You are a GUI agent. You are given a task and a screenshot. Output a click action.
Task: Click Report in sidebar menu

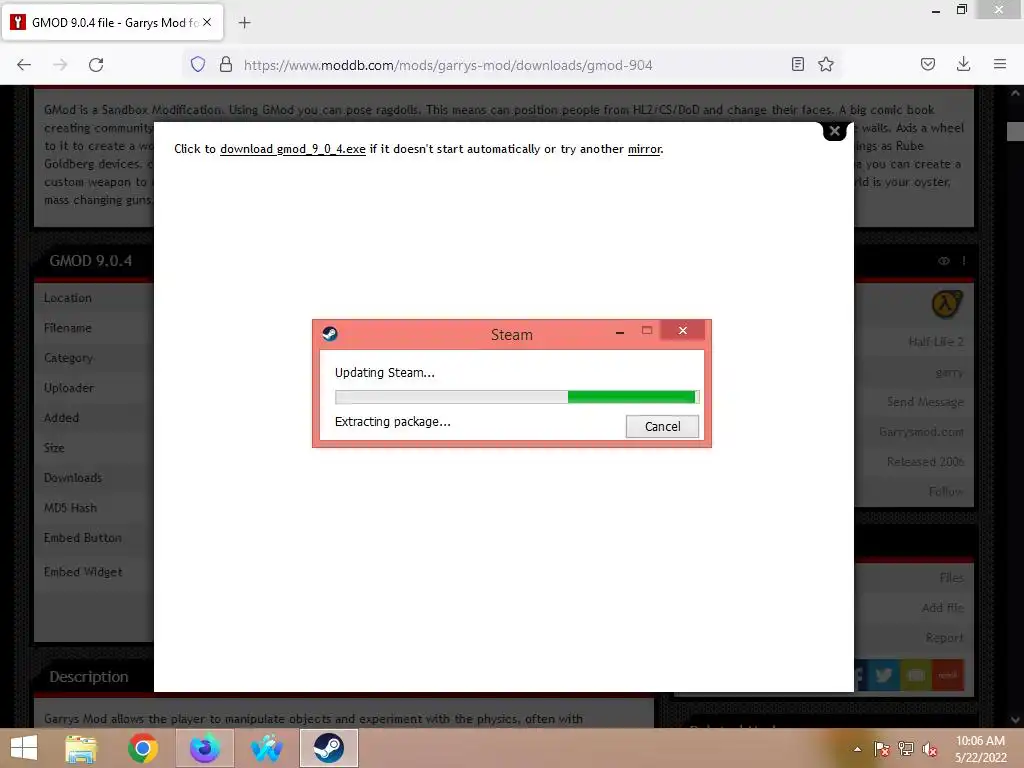[x=944, y=637]
